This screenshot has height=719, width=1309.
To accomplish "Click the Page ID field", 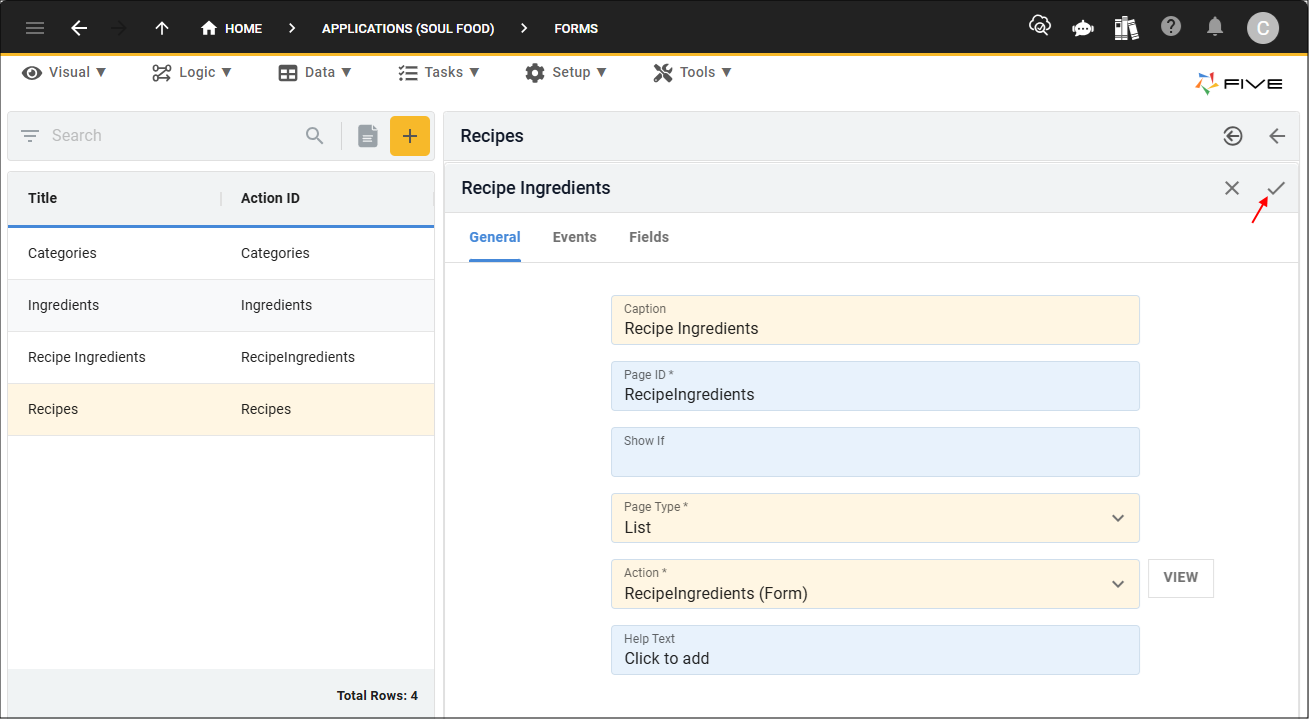I will pyautogui.click(x=875, y=386).
